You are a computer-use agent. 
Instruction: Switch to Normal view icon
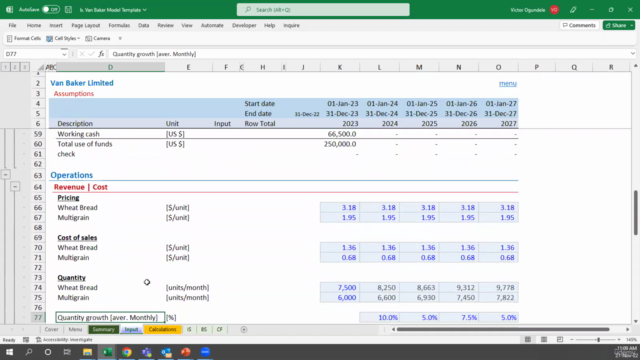click(528, 340)
